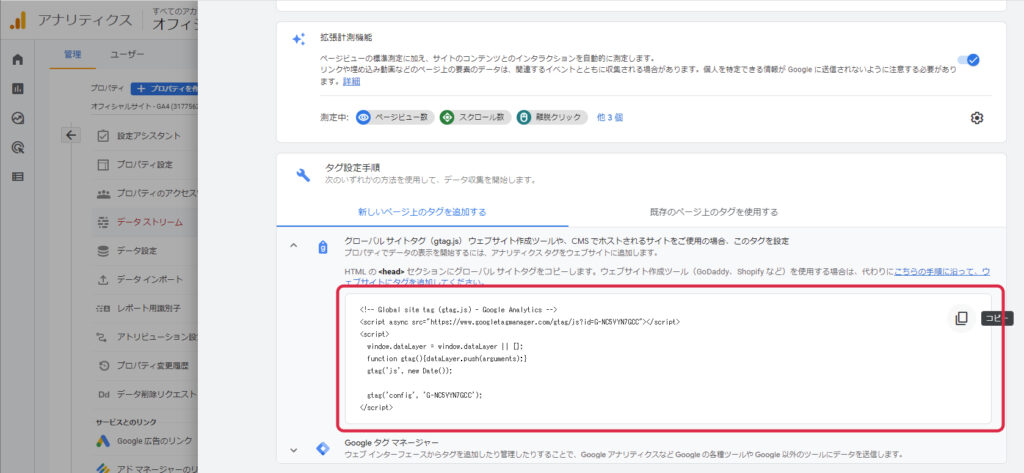Screen dimensions: 1024x473
Task: Open the Home icon in left rail
Action: tap(18, 59)
